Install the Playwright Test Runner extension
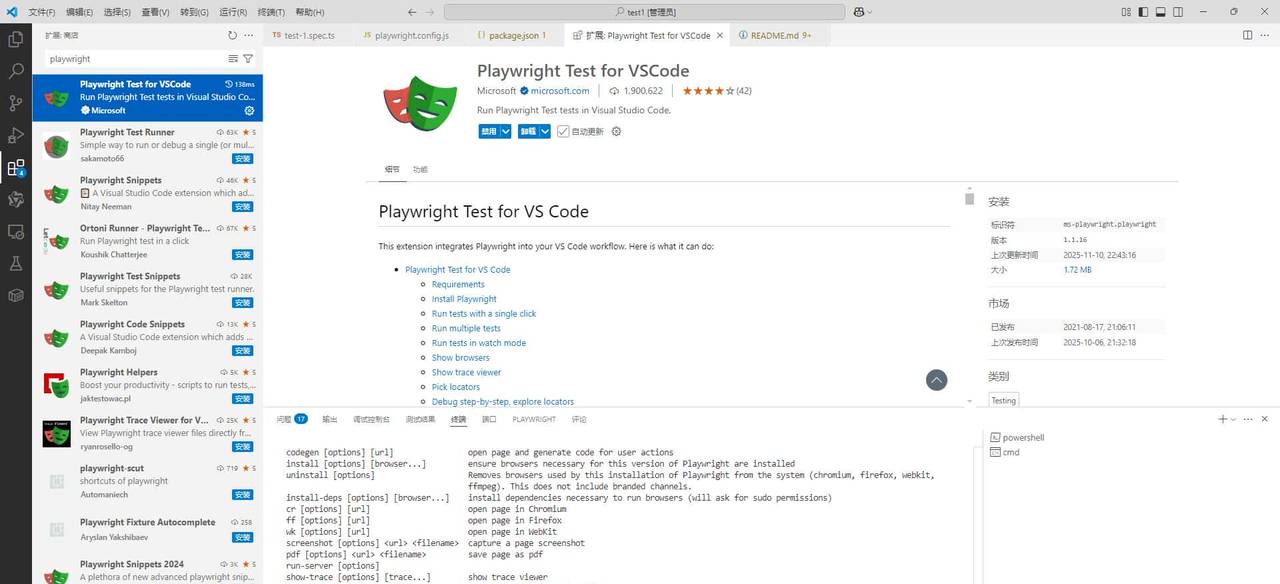This screenshot has height=584, width=1280. (x=242, y=158)
